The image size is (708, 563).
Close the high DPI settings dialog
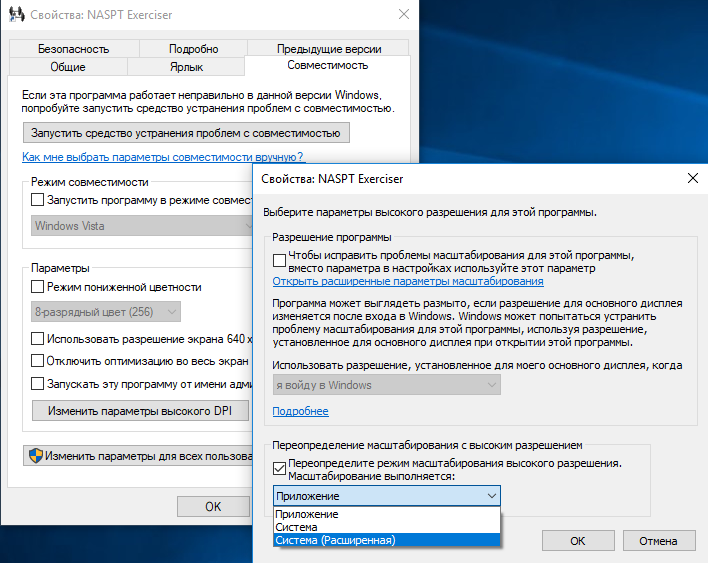pyautogui.click(x=693, y=178)
